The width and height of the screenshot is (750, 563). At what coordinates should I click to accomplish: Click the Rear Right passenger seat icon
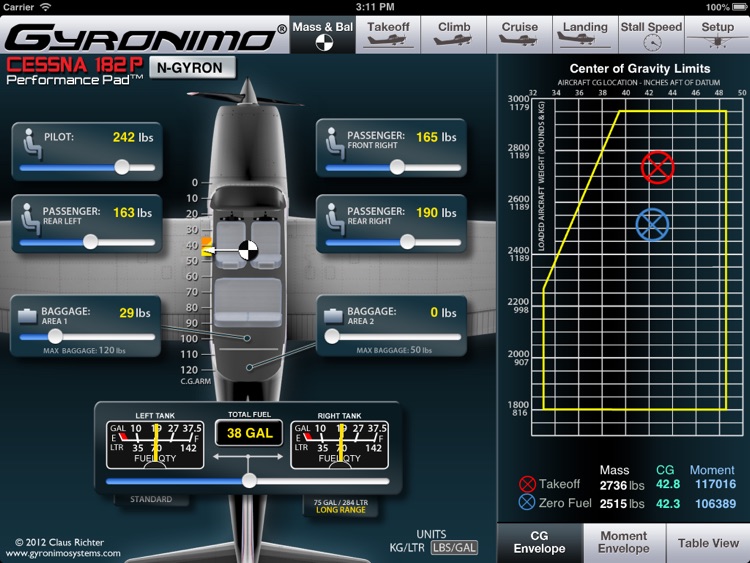pyautogui.click(x=334, y=219)
